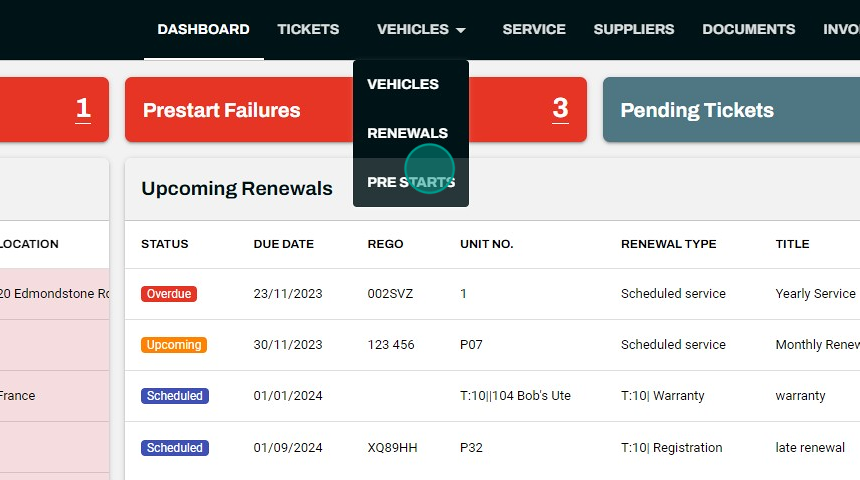This screenshot has width=860, height=480.
Task: Sort by the Due Date column header
Action: [x=284, y=244]
